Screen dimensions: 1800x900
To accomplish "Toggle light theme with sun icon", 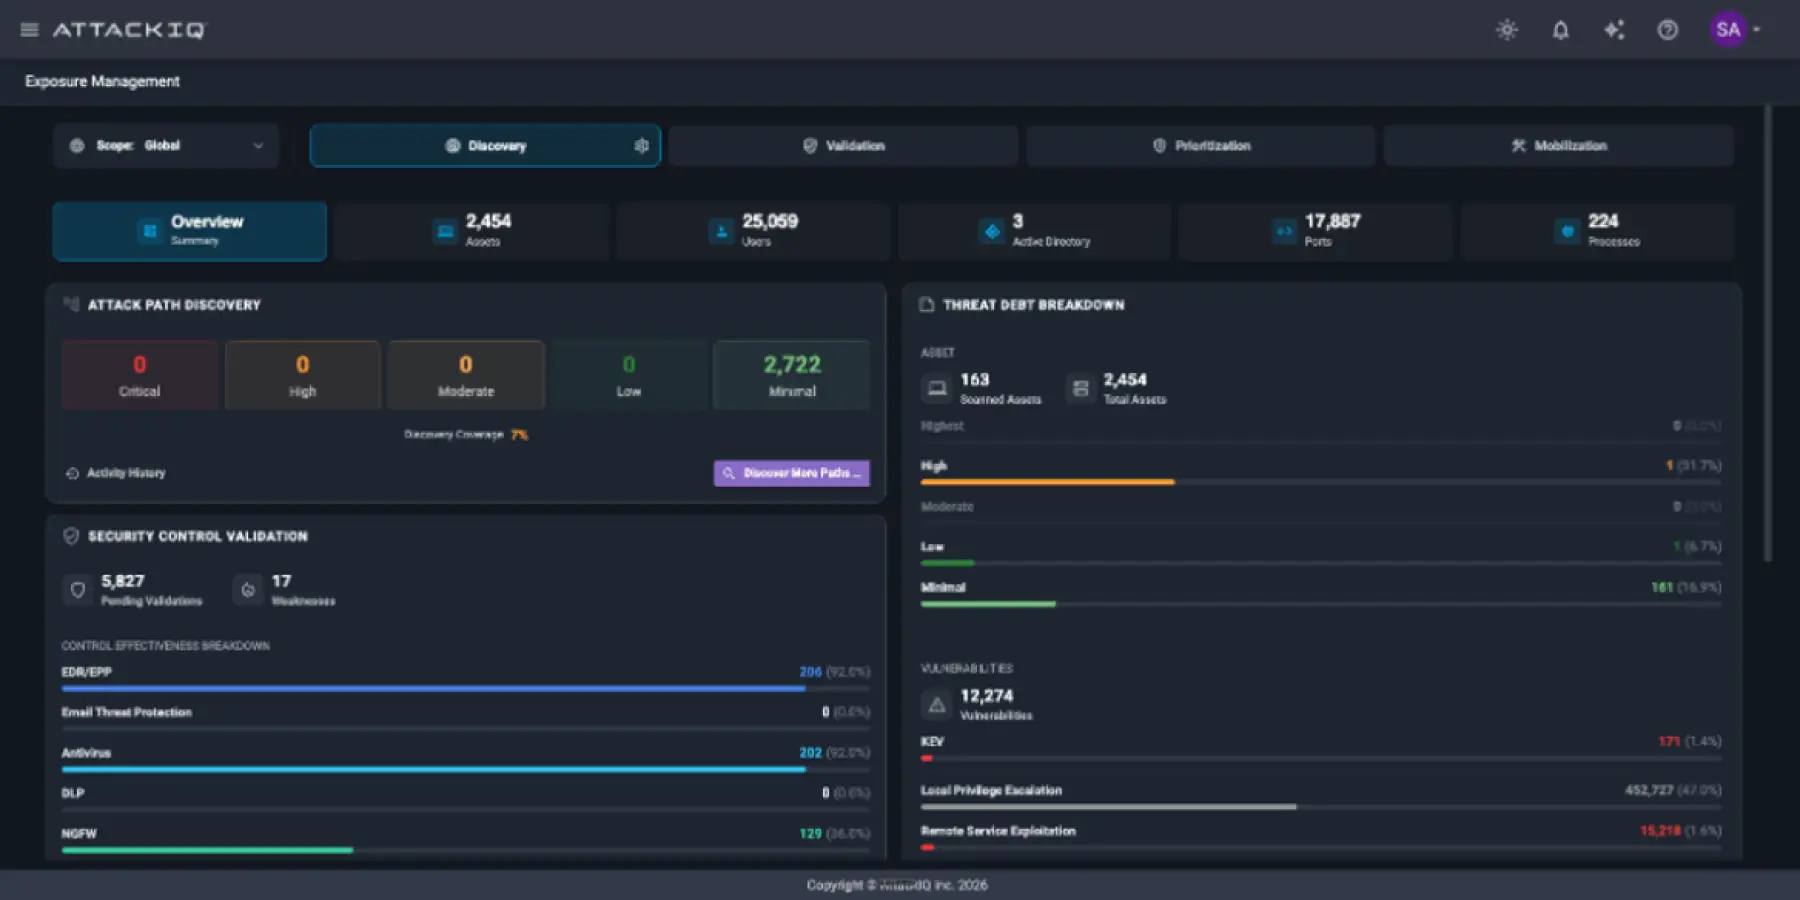I will tap(1507, 30).
